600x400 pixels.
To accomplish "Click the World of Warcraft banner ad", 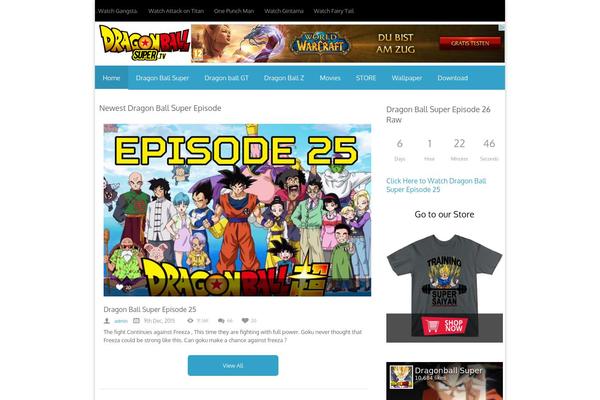I will [x=348, y=43].
